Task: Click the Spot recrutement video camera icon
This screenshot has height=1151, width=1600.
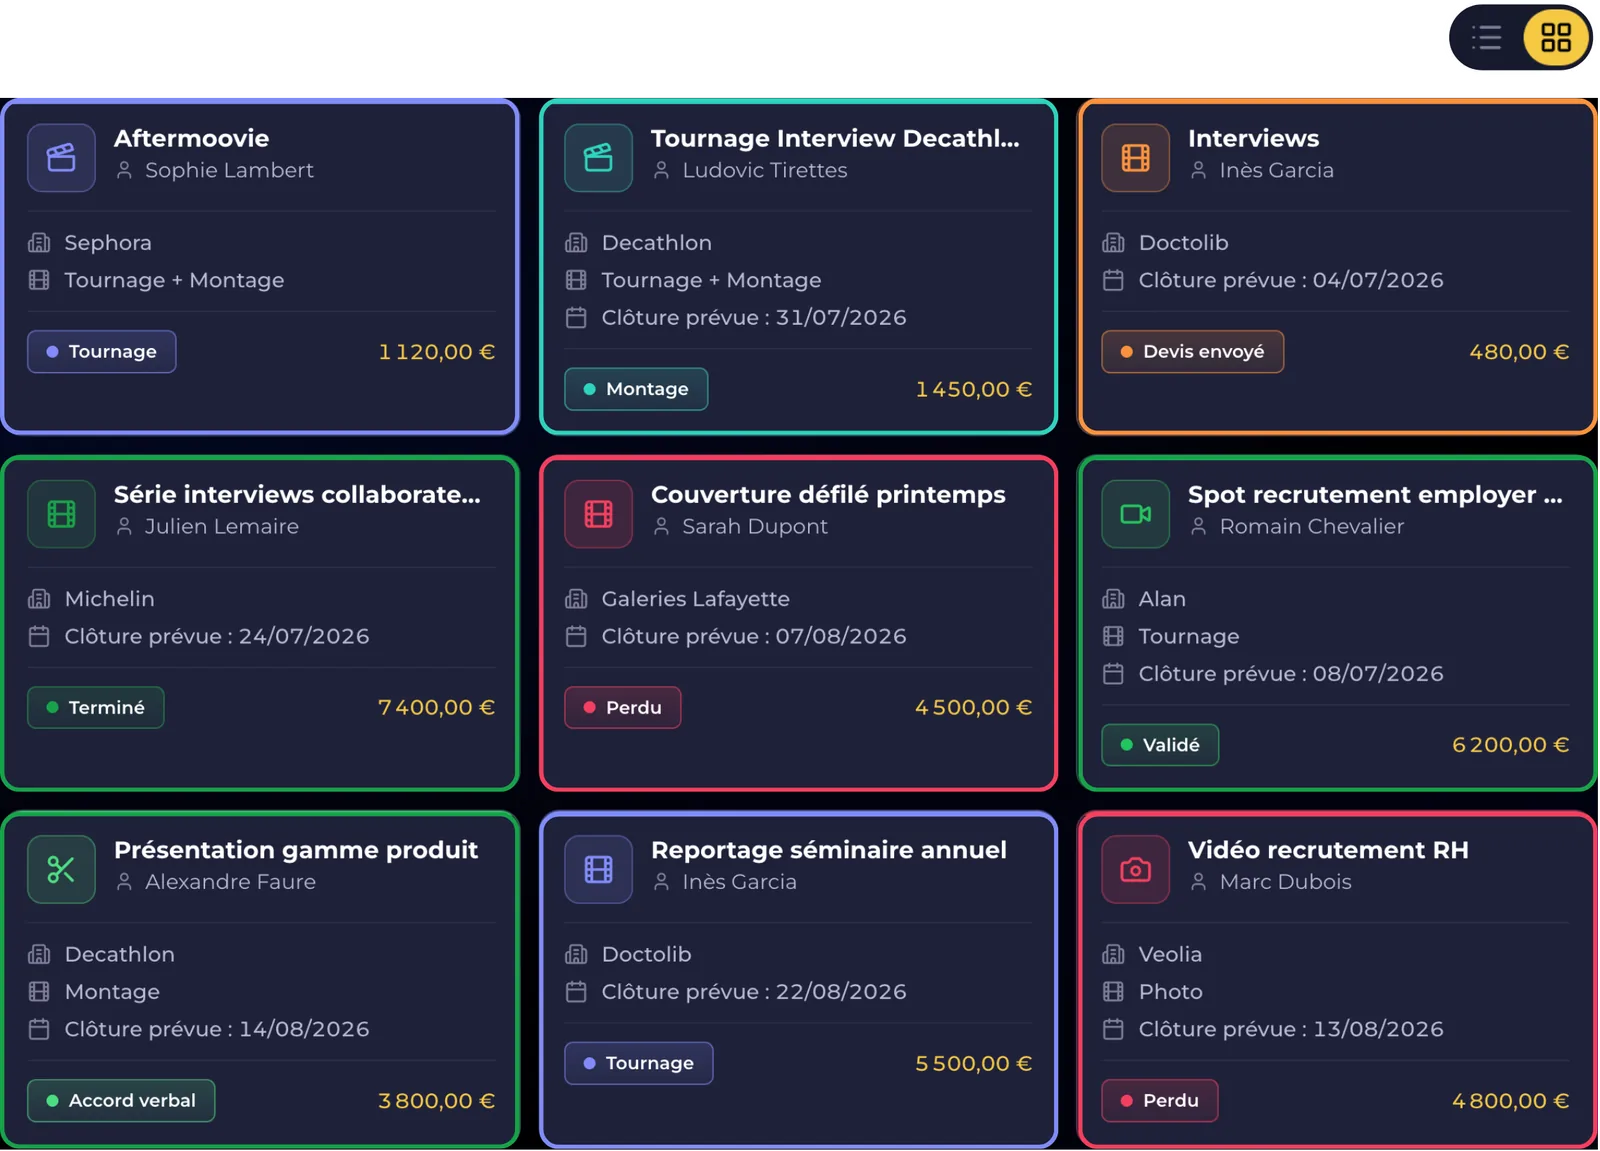Action: coord(1135,514)
